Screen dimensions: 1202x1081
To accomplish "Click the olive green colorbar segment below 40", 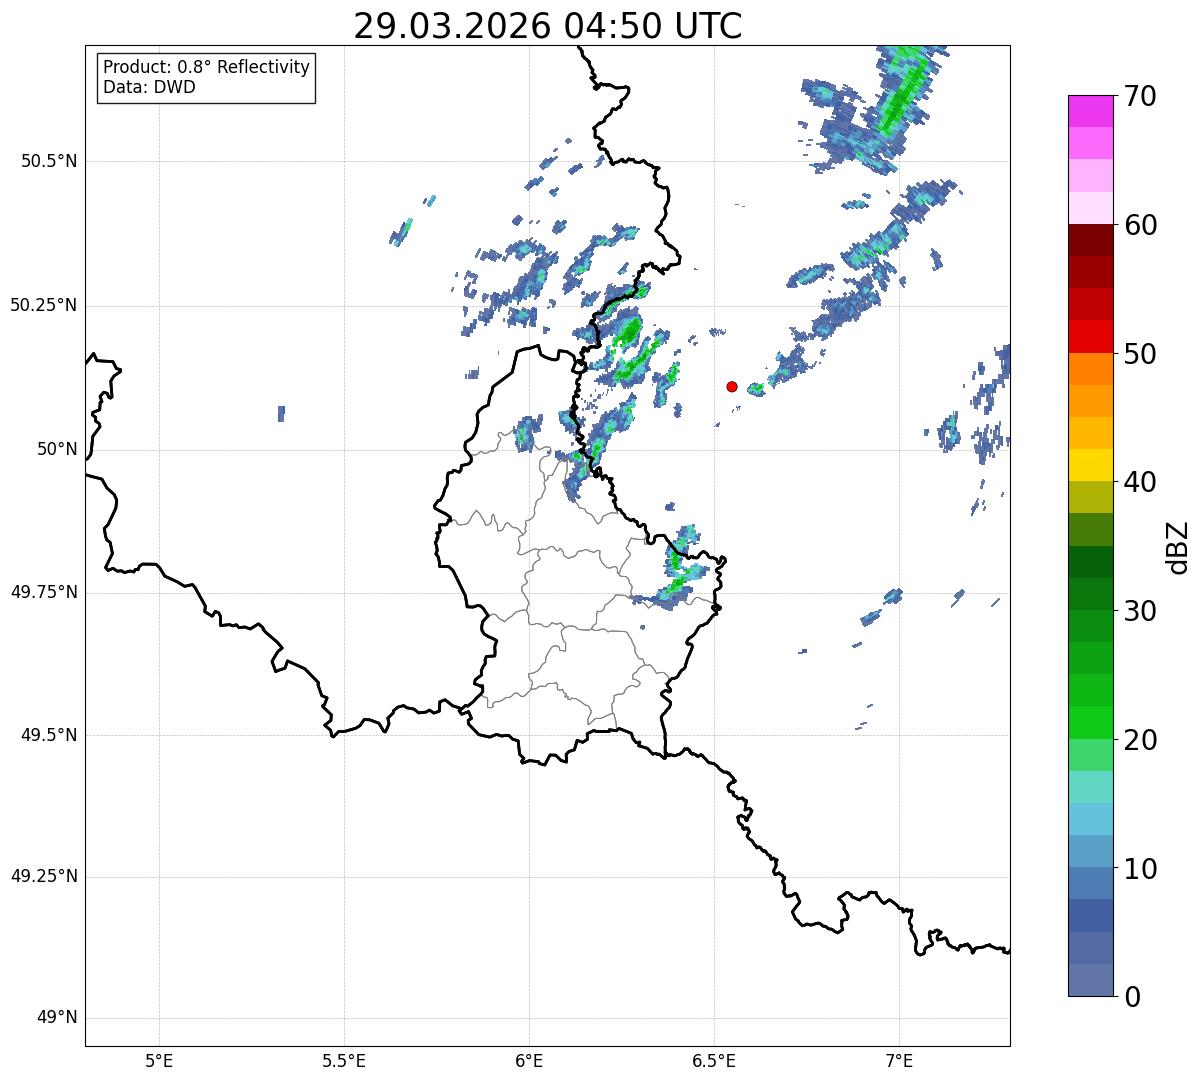I will [x=1090, y=497].
